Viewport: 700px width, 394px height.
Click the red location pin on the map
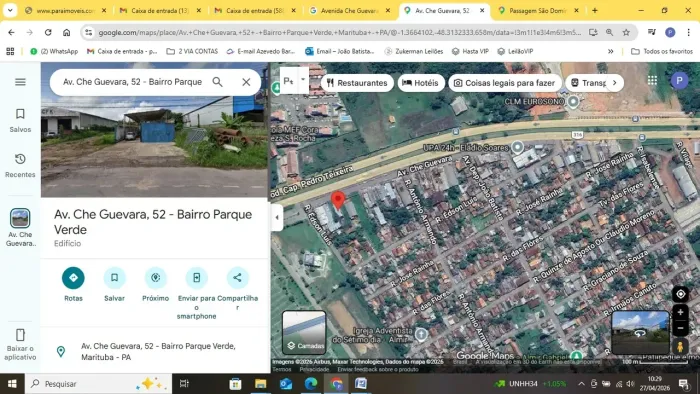pos(338,200)
